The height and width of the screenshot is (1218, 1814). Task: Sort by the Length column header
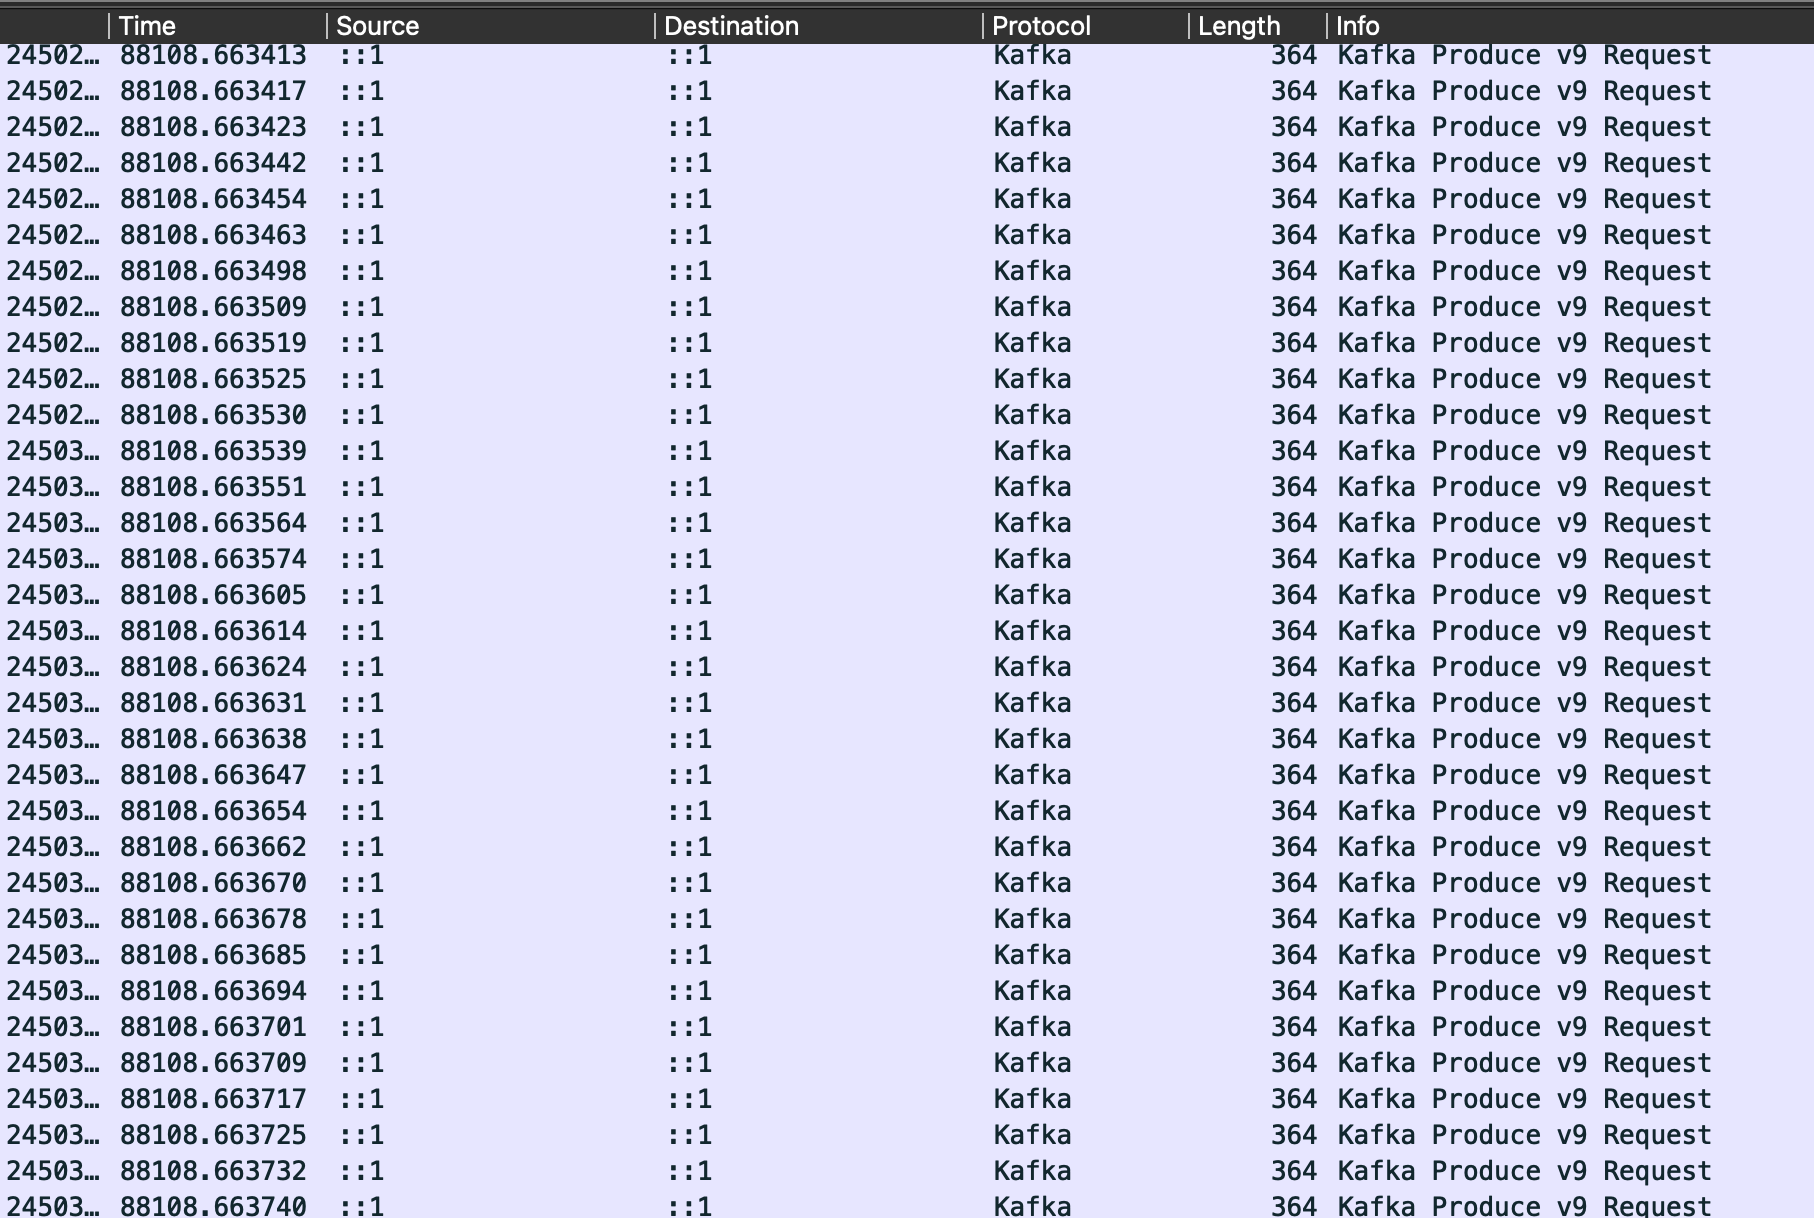[x=1239, y=26]
